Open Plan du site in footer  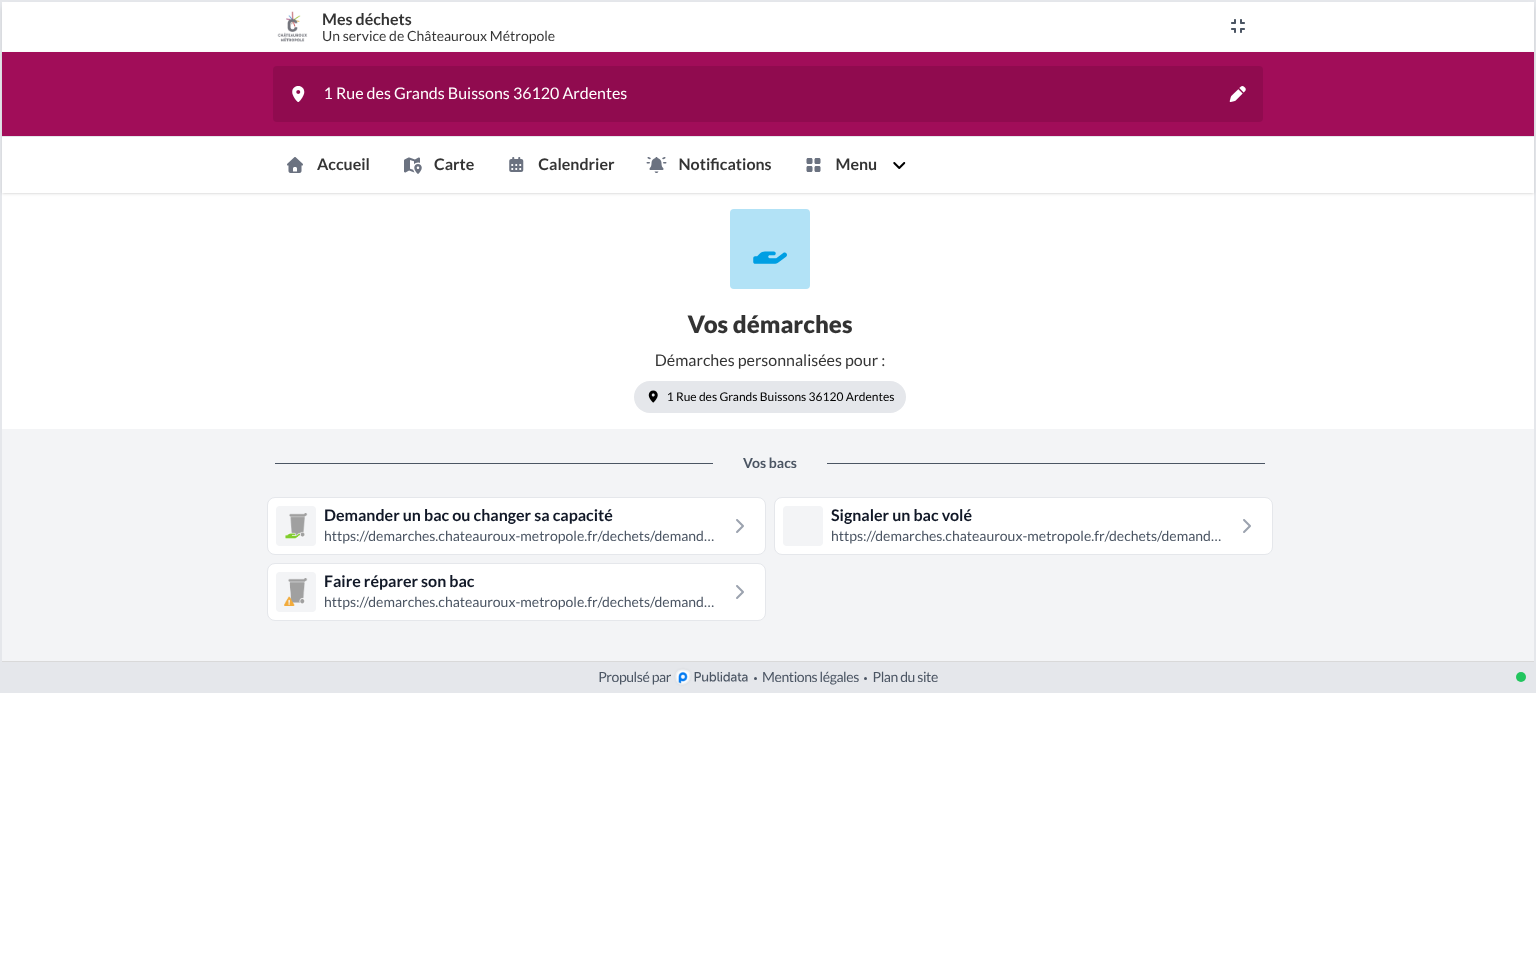point(905,678)
